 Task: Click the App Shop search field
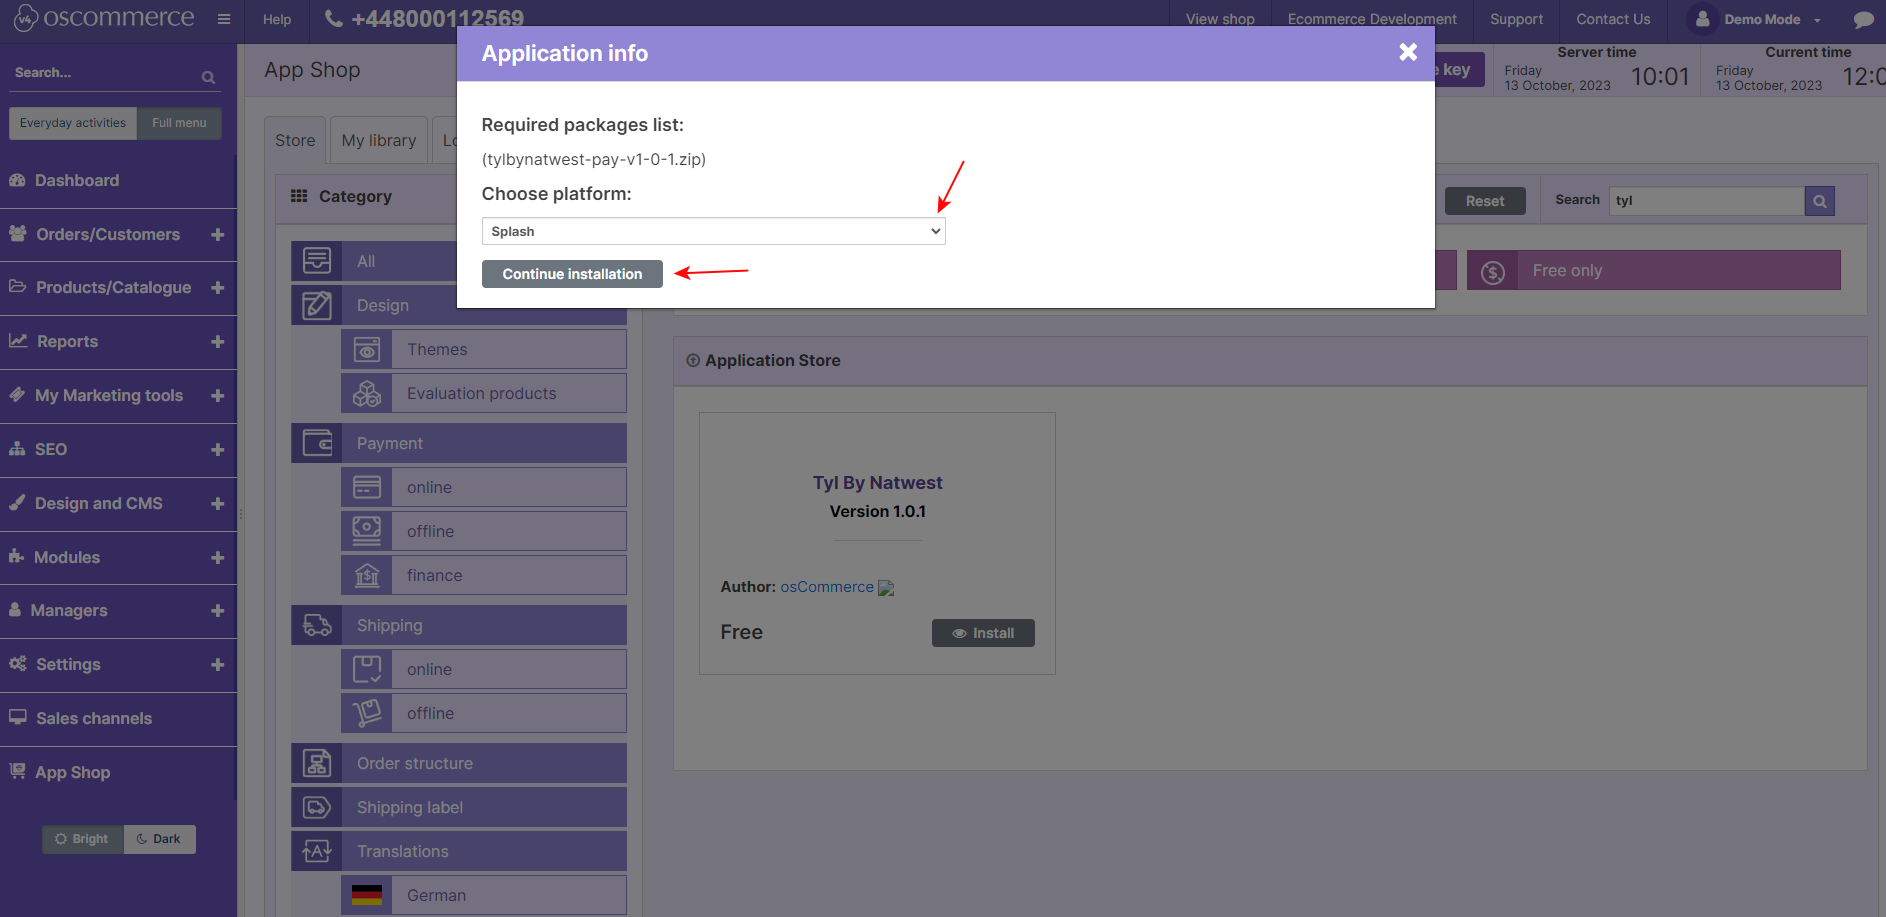pos(1707,201)
